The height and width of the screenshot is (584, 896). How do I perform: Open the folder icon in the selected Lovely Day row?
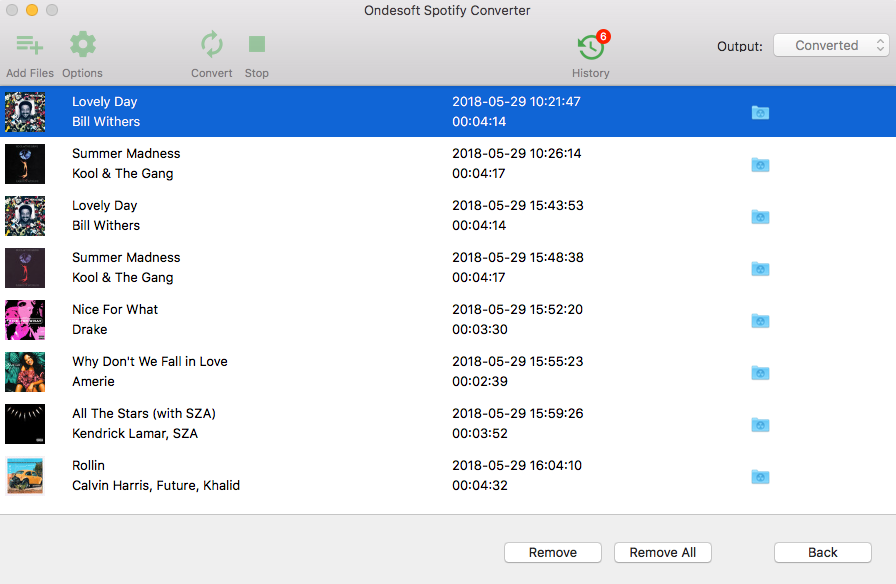tap(760, 113)
